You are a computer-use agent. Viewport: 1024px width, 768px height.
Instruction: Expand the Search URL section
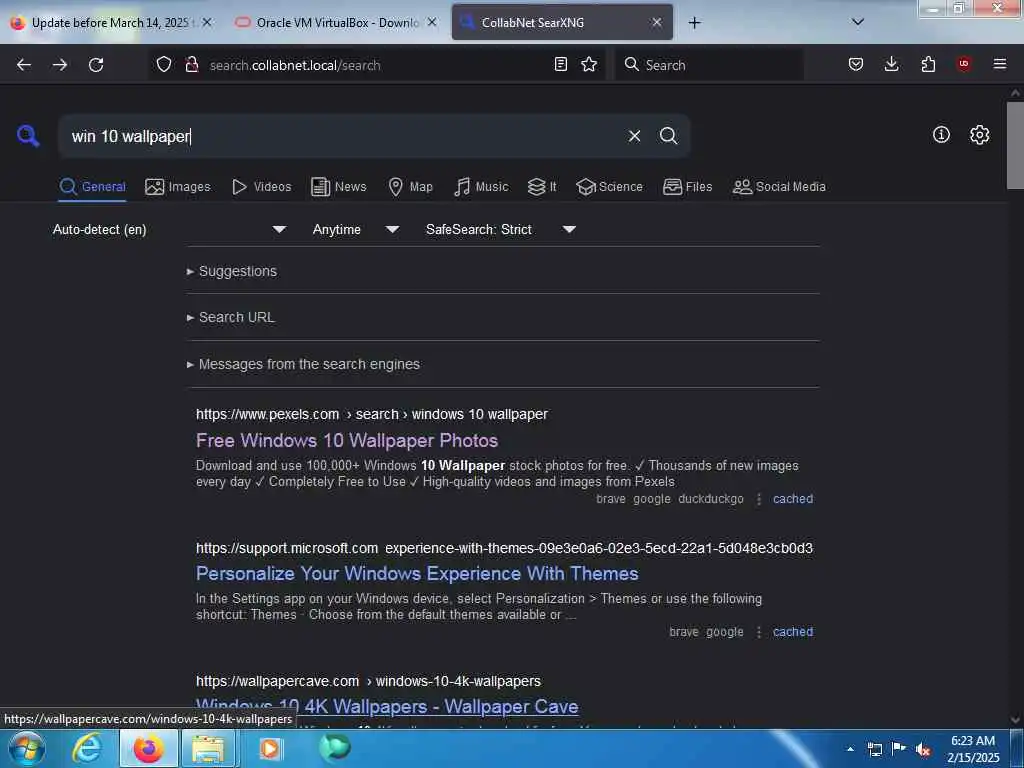coord(231,317)
